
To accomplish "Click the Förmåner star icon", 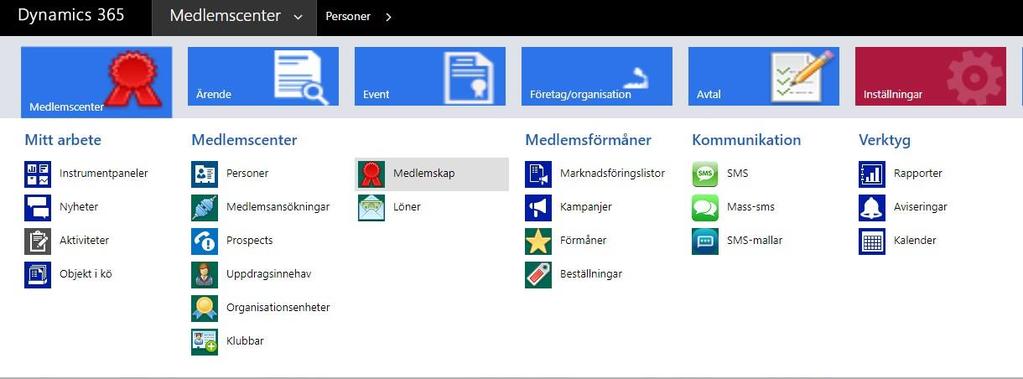I will 538,241.
